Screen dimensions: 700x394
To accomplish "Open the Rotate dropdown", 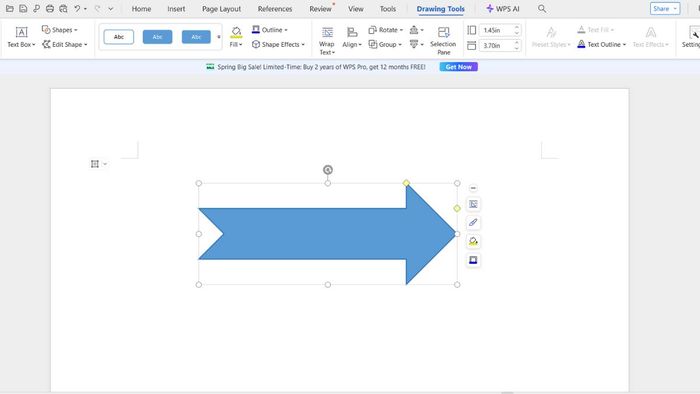I will (385, 30).
